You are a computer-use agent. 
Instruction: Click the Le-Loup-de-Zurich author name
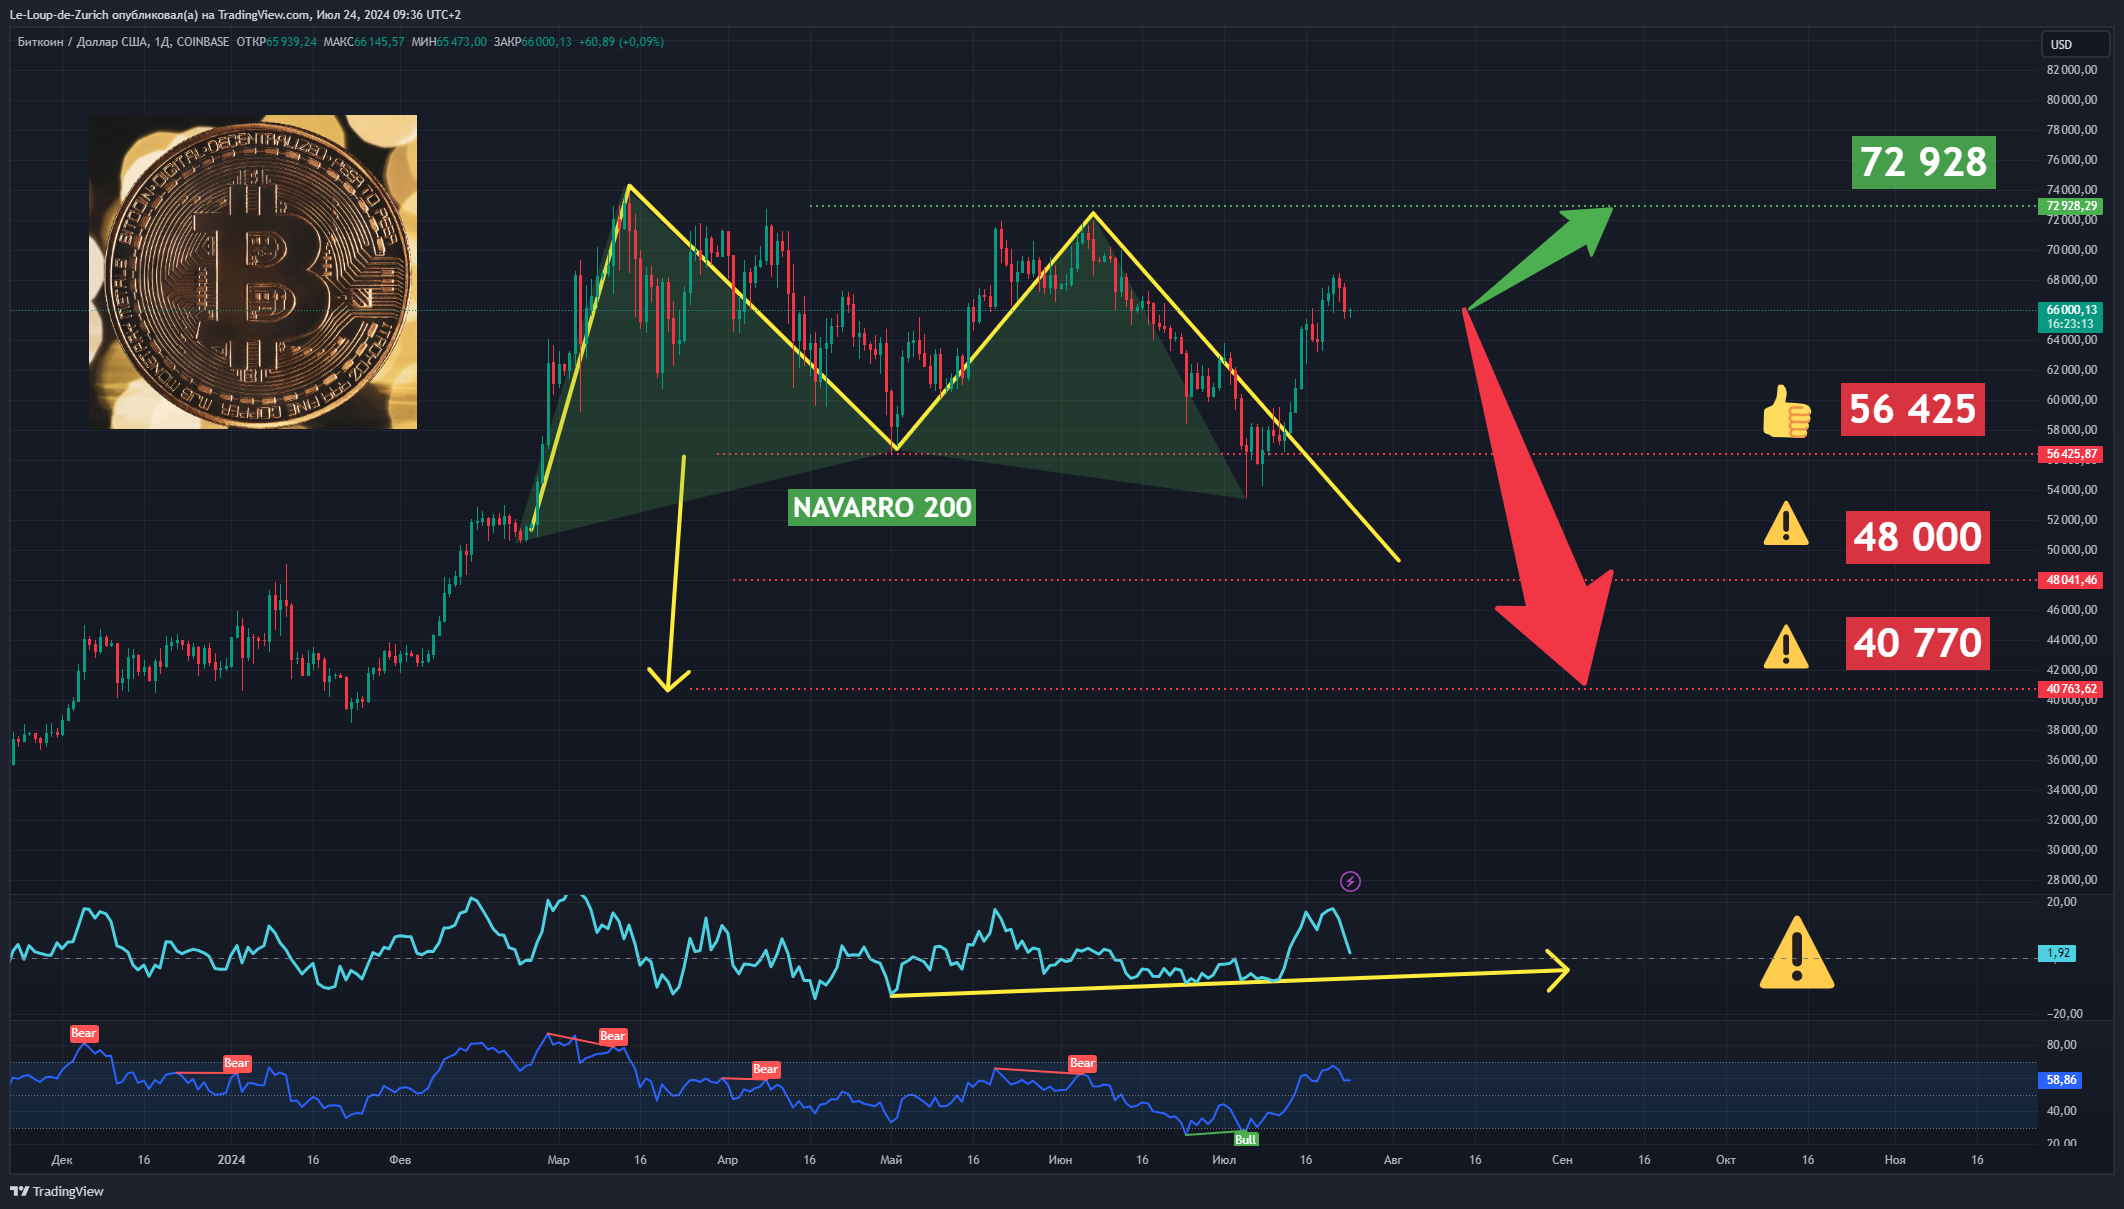click(x=59, y=15)
